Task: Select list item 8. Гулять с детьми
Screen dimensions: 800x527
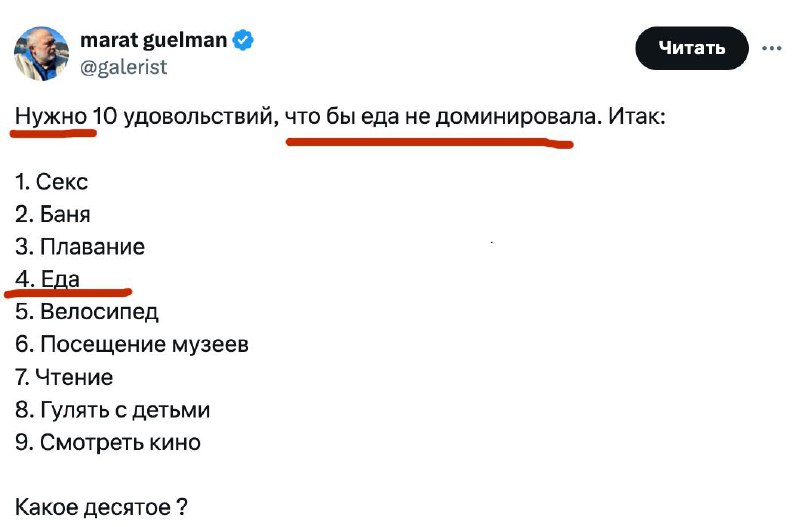Action: coord(112,410)
